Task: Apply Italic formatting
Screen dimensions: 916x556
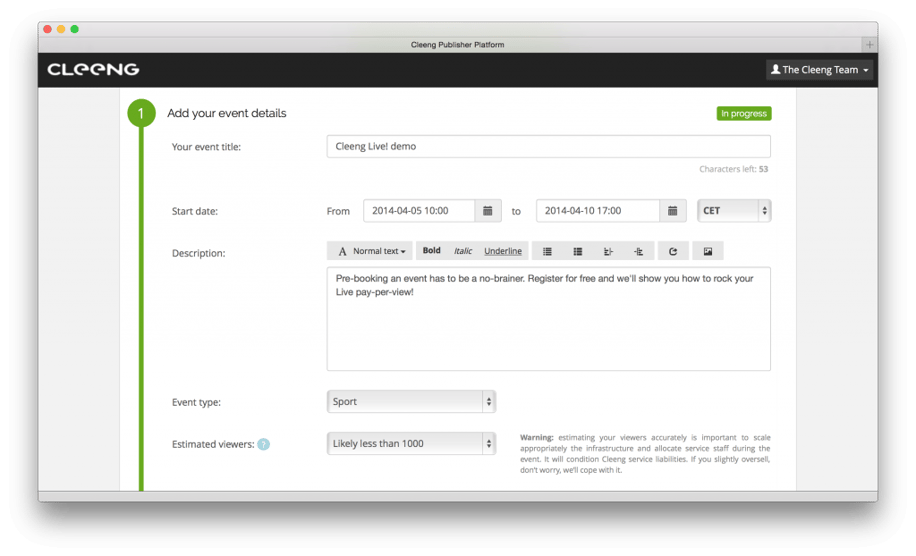Action: click(463, 251)
